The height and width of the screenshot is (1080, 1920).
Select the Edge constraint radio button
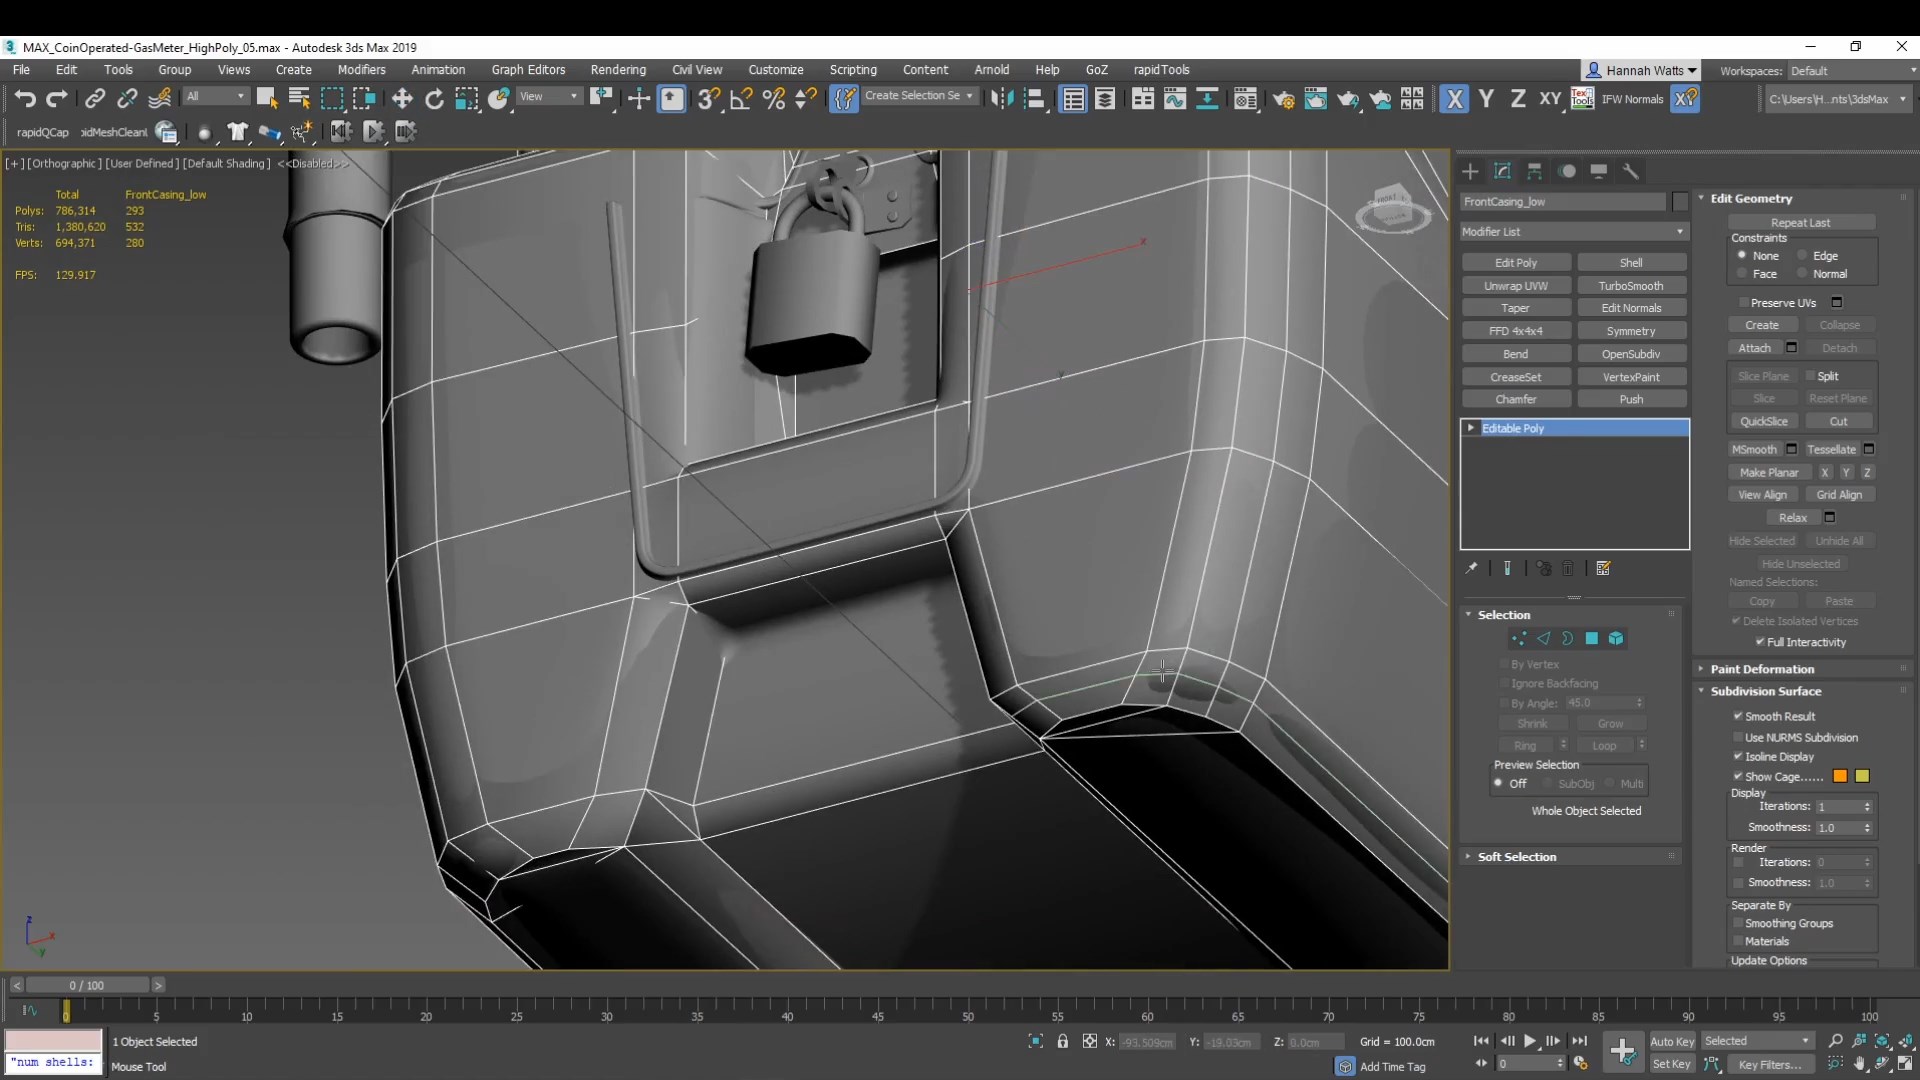click(x=1802, y=256)
